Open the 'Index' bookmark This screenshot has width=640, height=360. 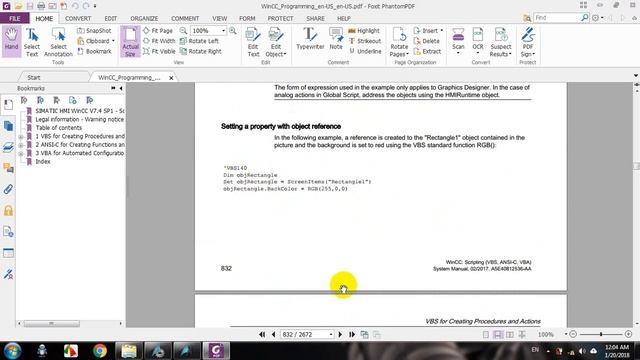[43, 162]
